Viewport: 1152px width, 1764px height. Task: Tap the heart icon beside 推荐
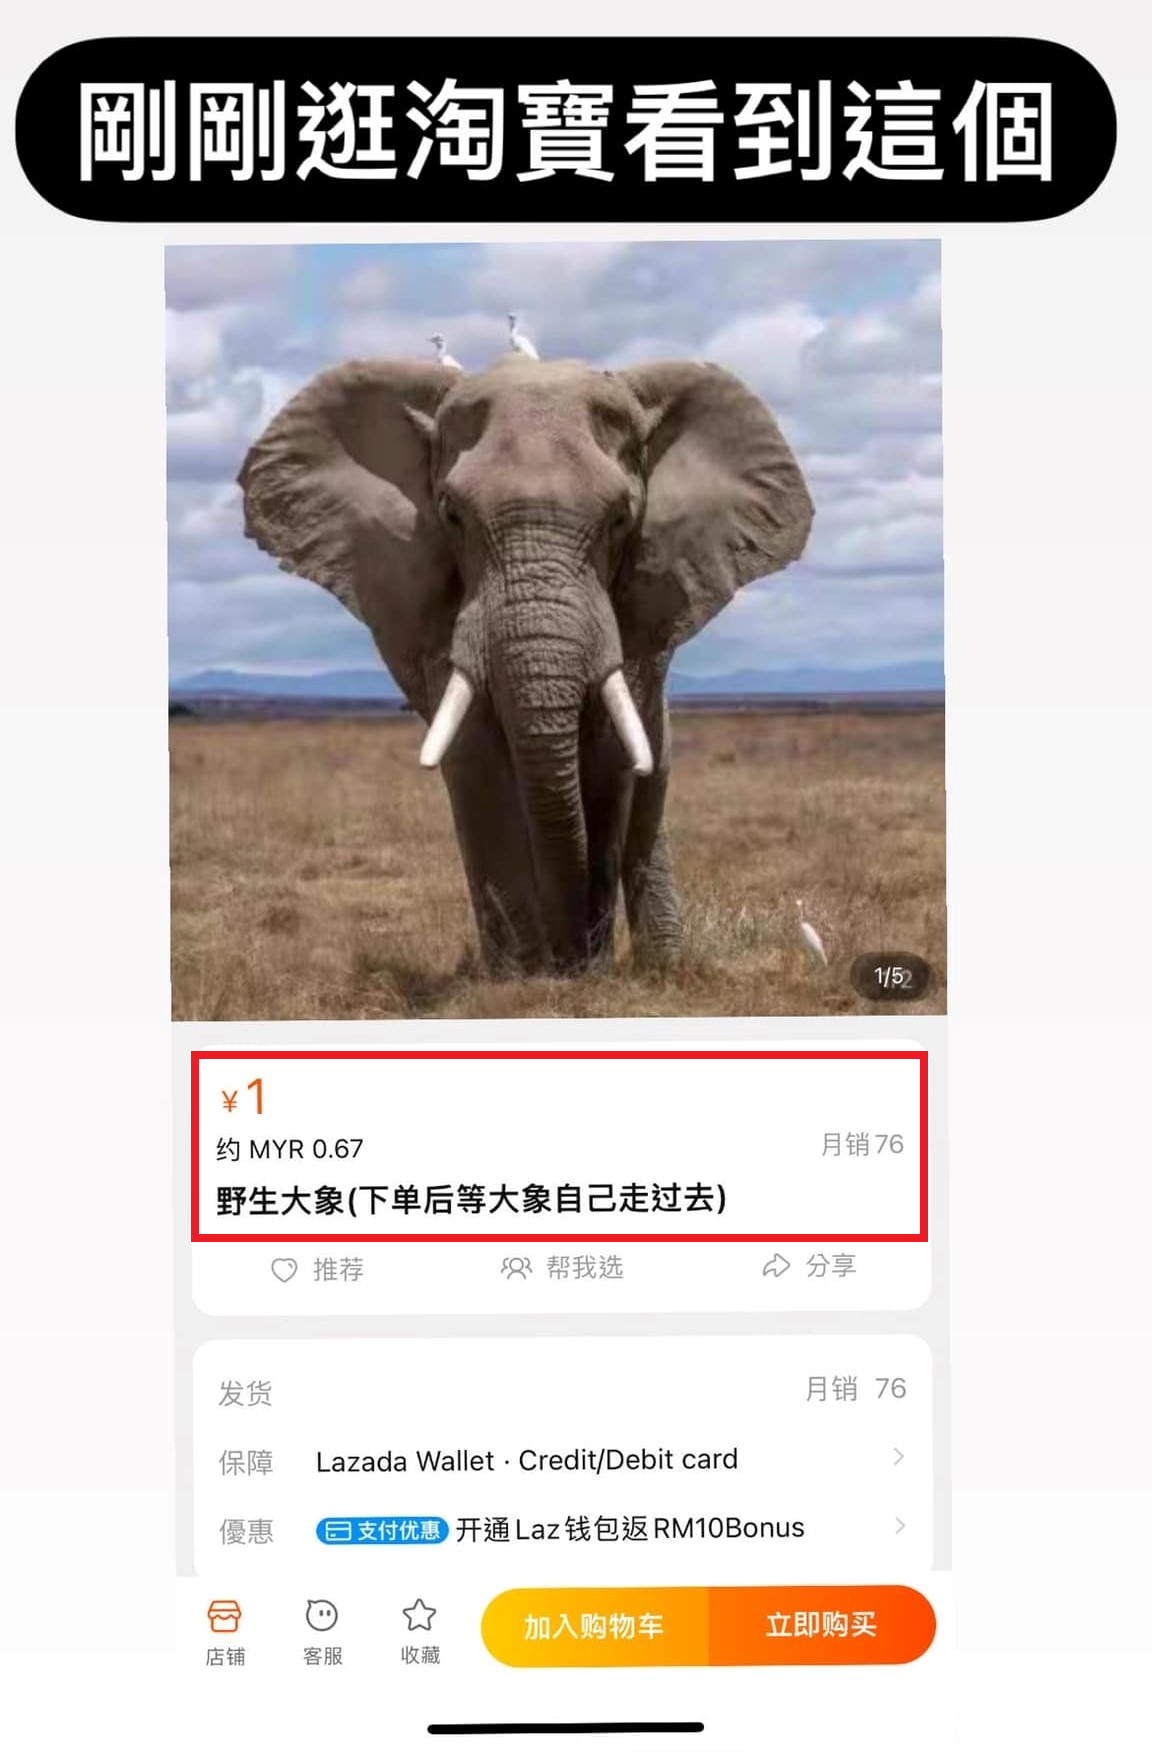(284, 1270)
